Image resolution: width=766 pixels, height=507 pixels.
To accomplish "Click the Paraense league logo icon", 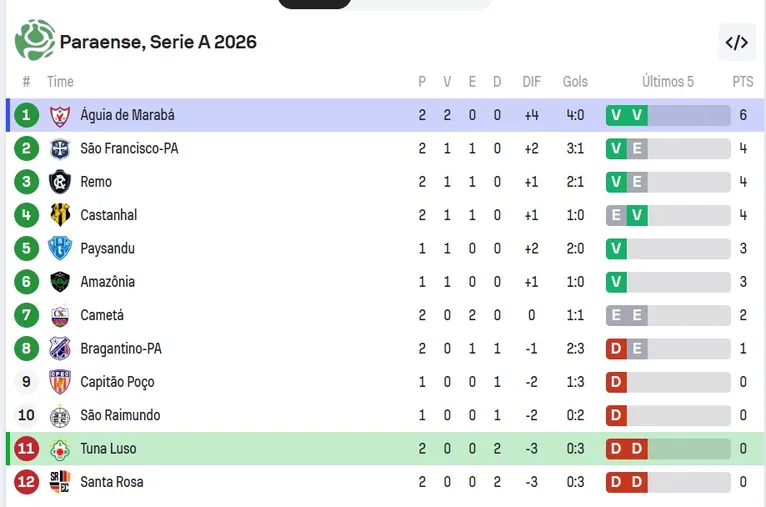I will pos(35,40).
